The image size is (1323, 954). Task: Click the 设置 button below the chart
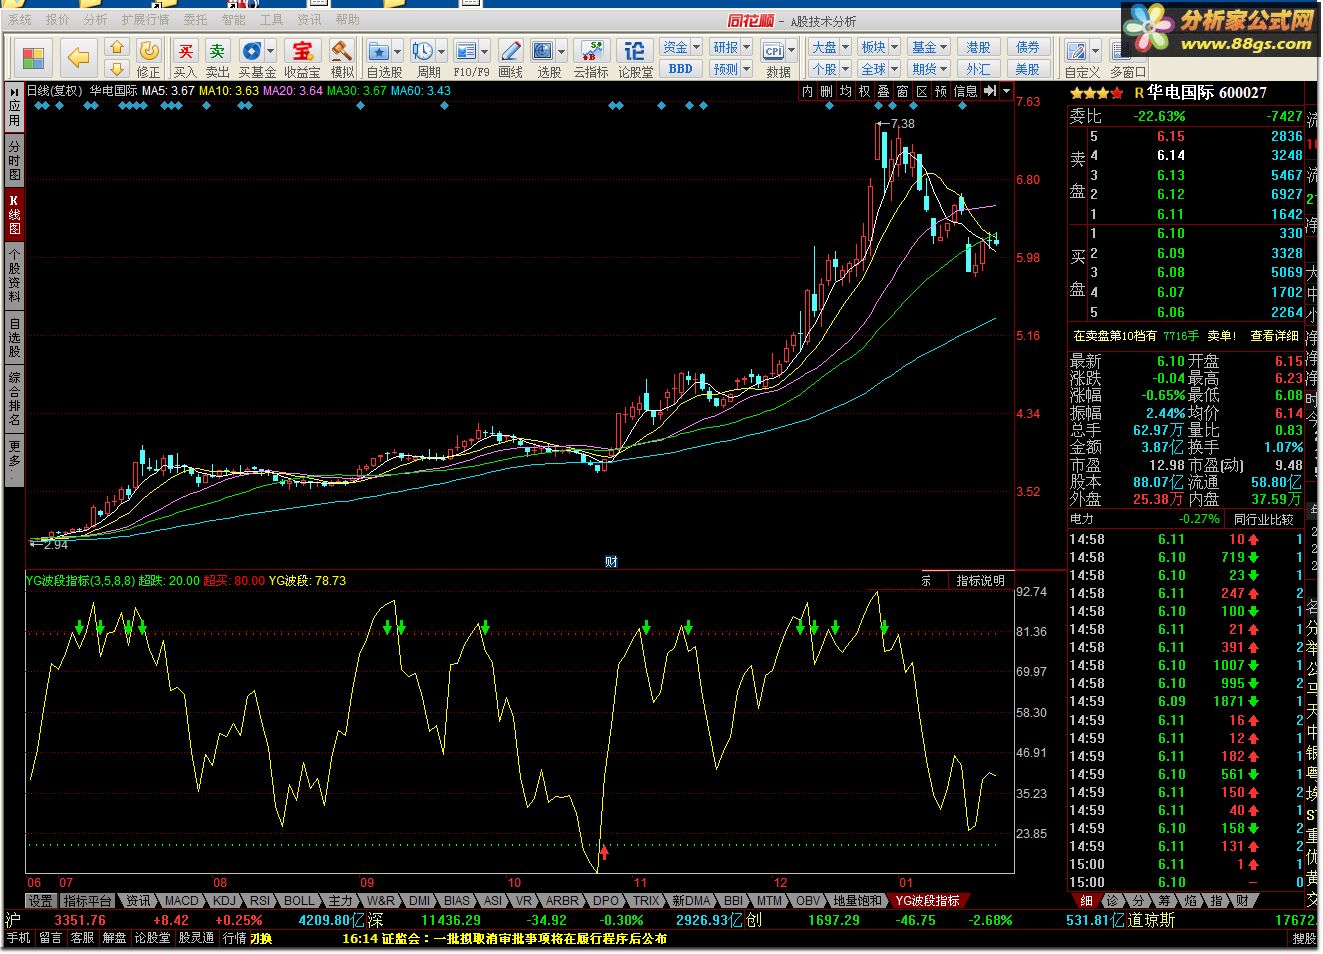[40, 901]
